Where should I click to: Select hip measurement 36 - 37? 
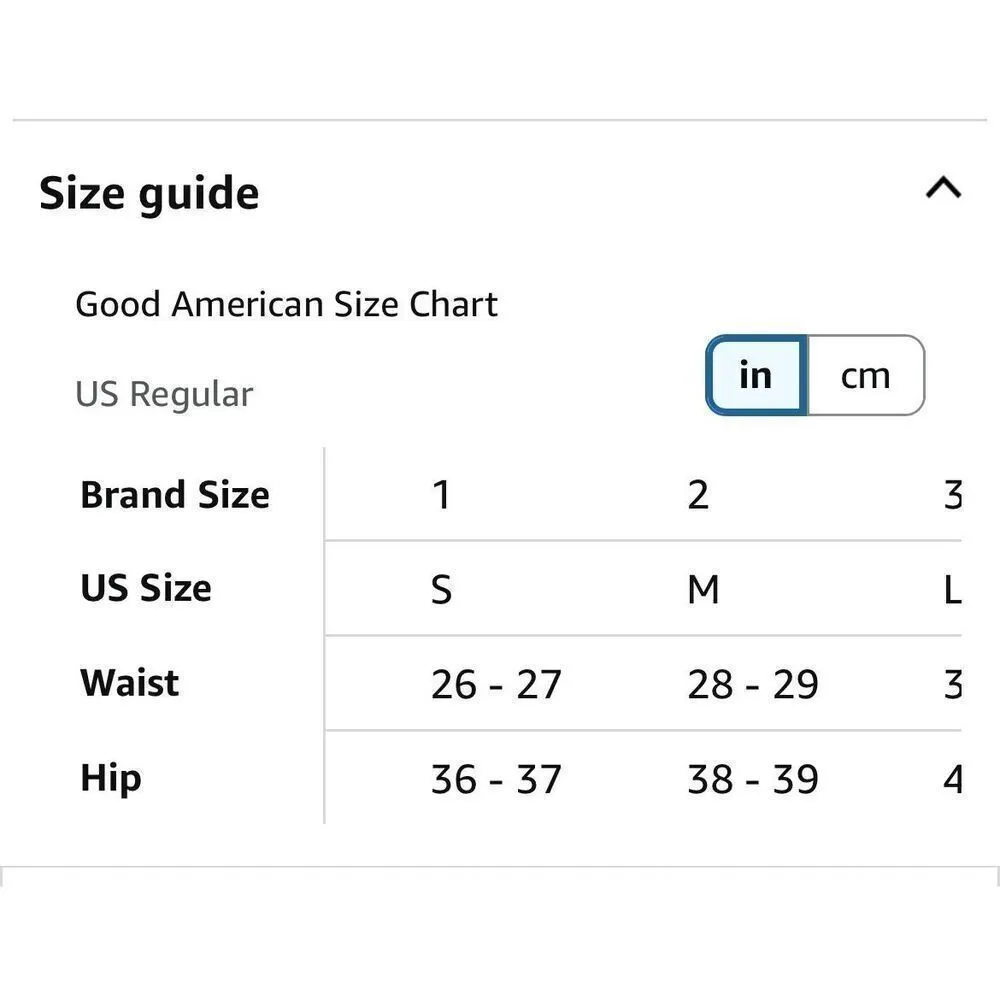tap(495, 779)
